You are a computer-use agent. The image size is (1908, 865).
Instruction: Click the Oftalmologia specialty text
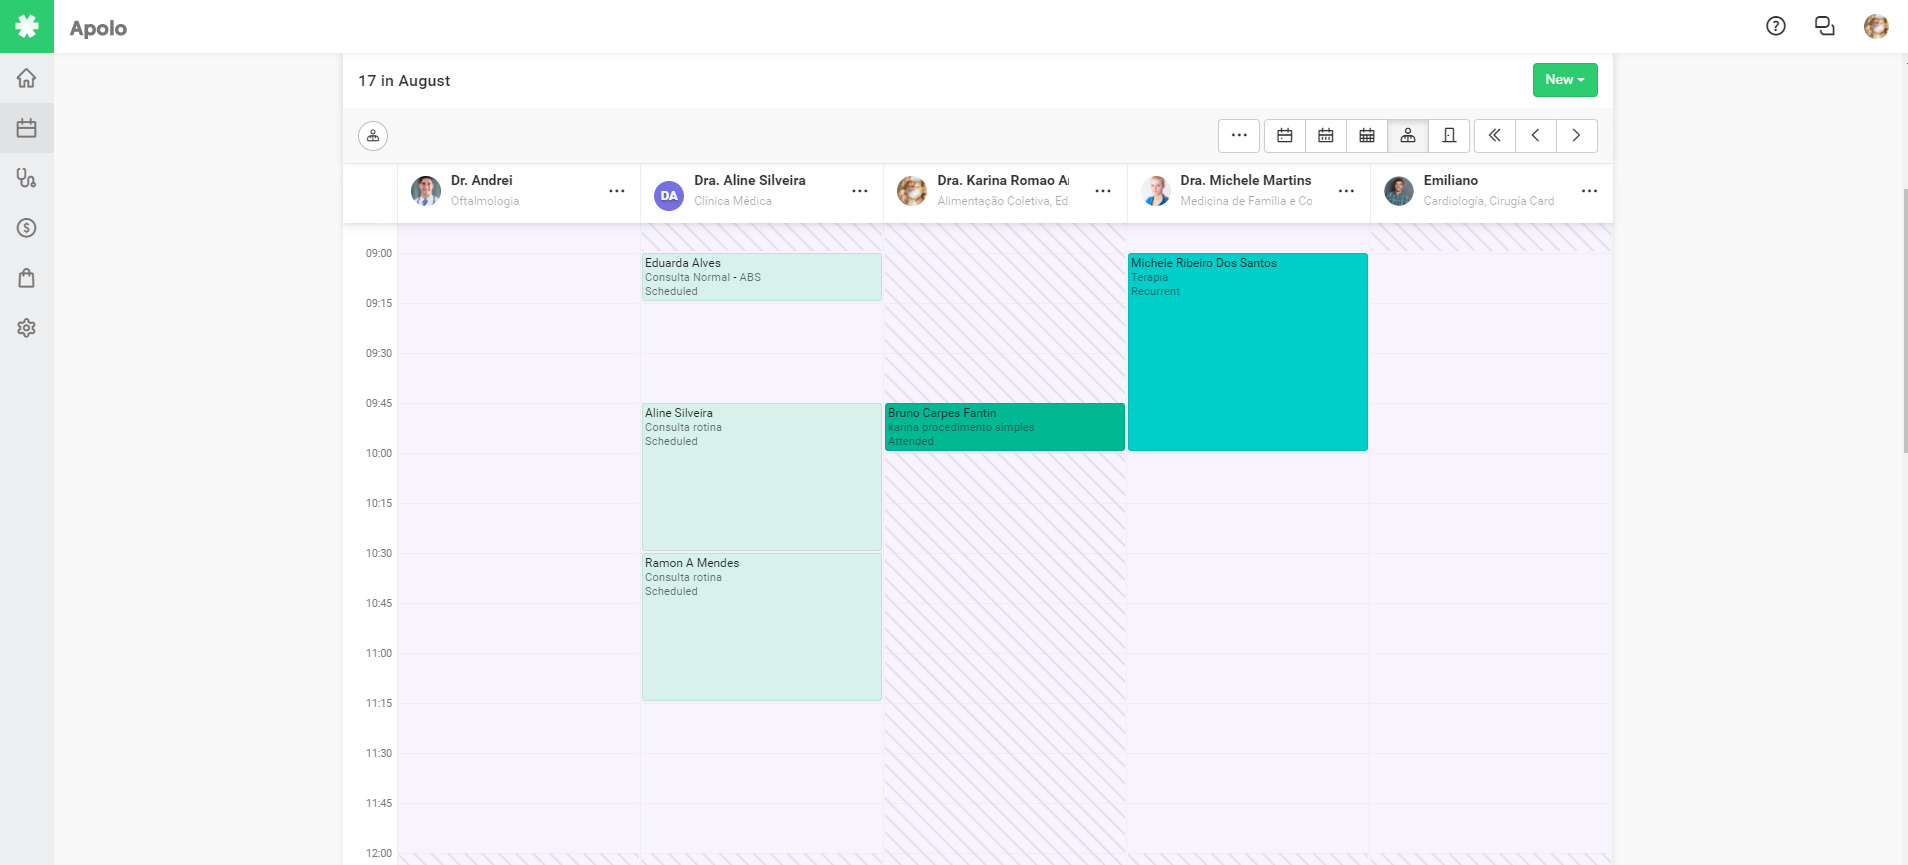[x=485, y=201]
